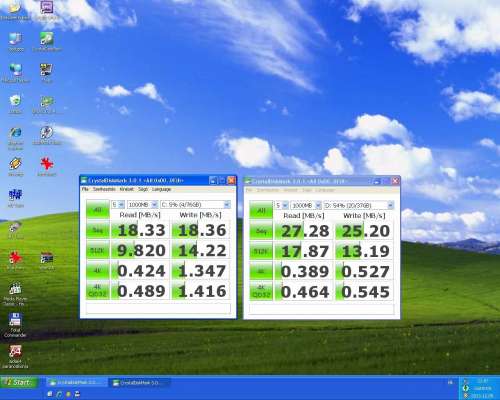Run 4K test in C: drive window
The width and height of the screenshot is (500, 400).
coord(98,271)
